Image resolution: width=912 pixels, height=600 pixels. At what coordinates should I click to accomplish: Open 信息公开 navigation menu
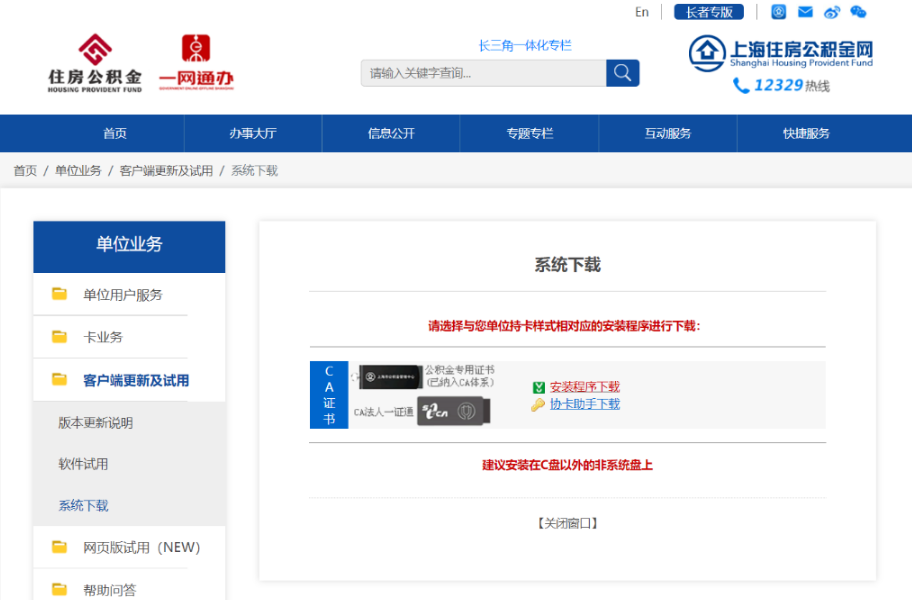tap(391, 134)
